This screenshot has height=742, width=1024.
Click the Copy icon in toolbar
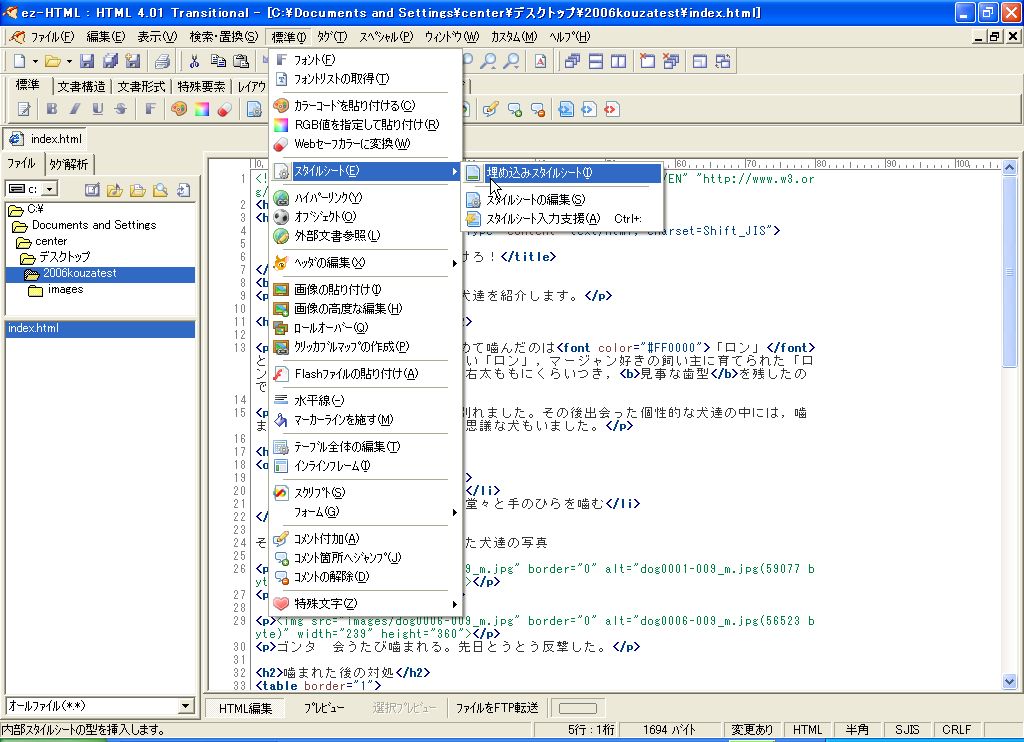(x=217, y=61)
